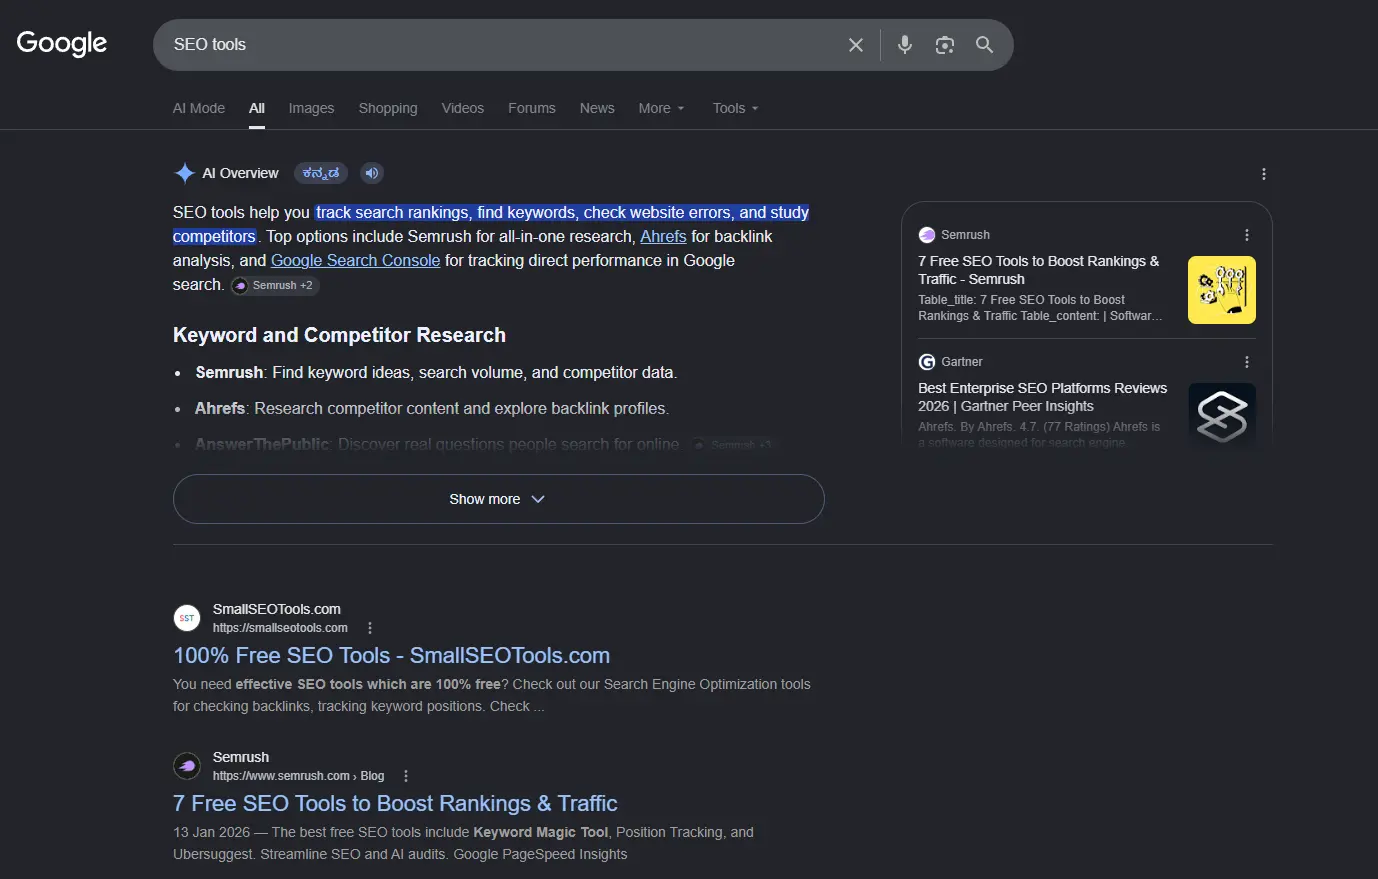Click the 'Semrush +2' source chip
Image resolution: width=1378 pixels, height=879 pixels.
point(275,285)
